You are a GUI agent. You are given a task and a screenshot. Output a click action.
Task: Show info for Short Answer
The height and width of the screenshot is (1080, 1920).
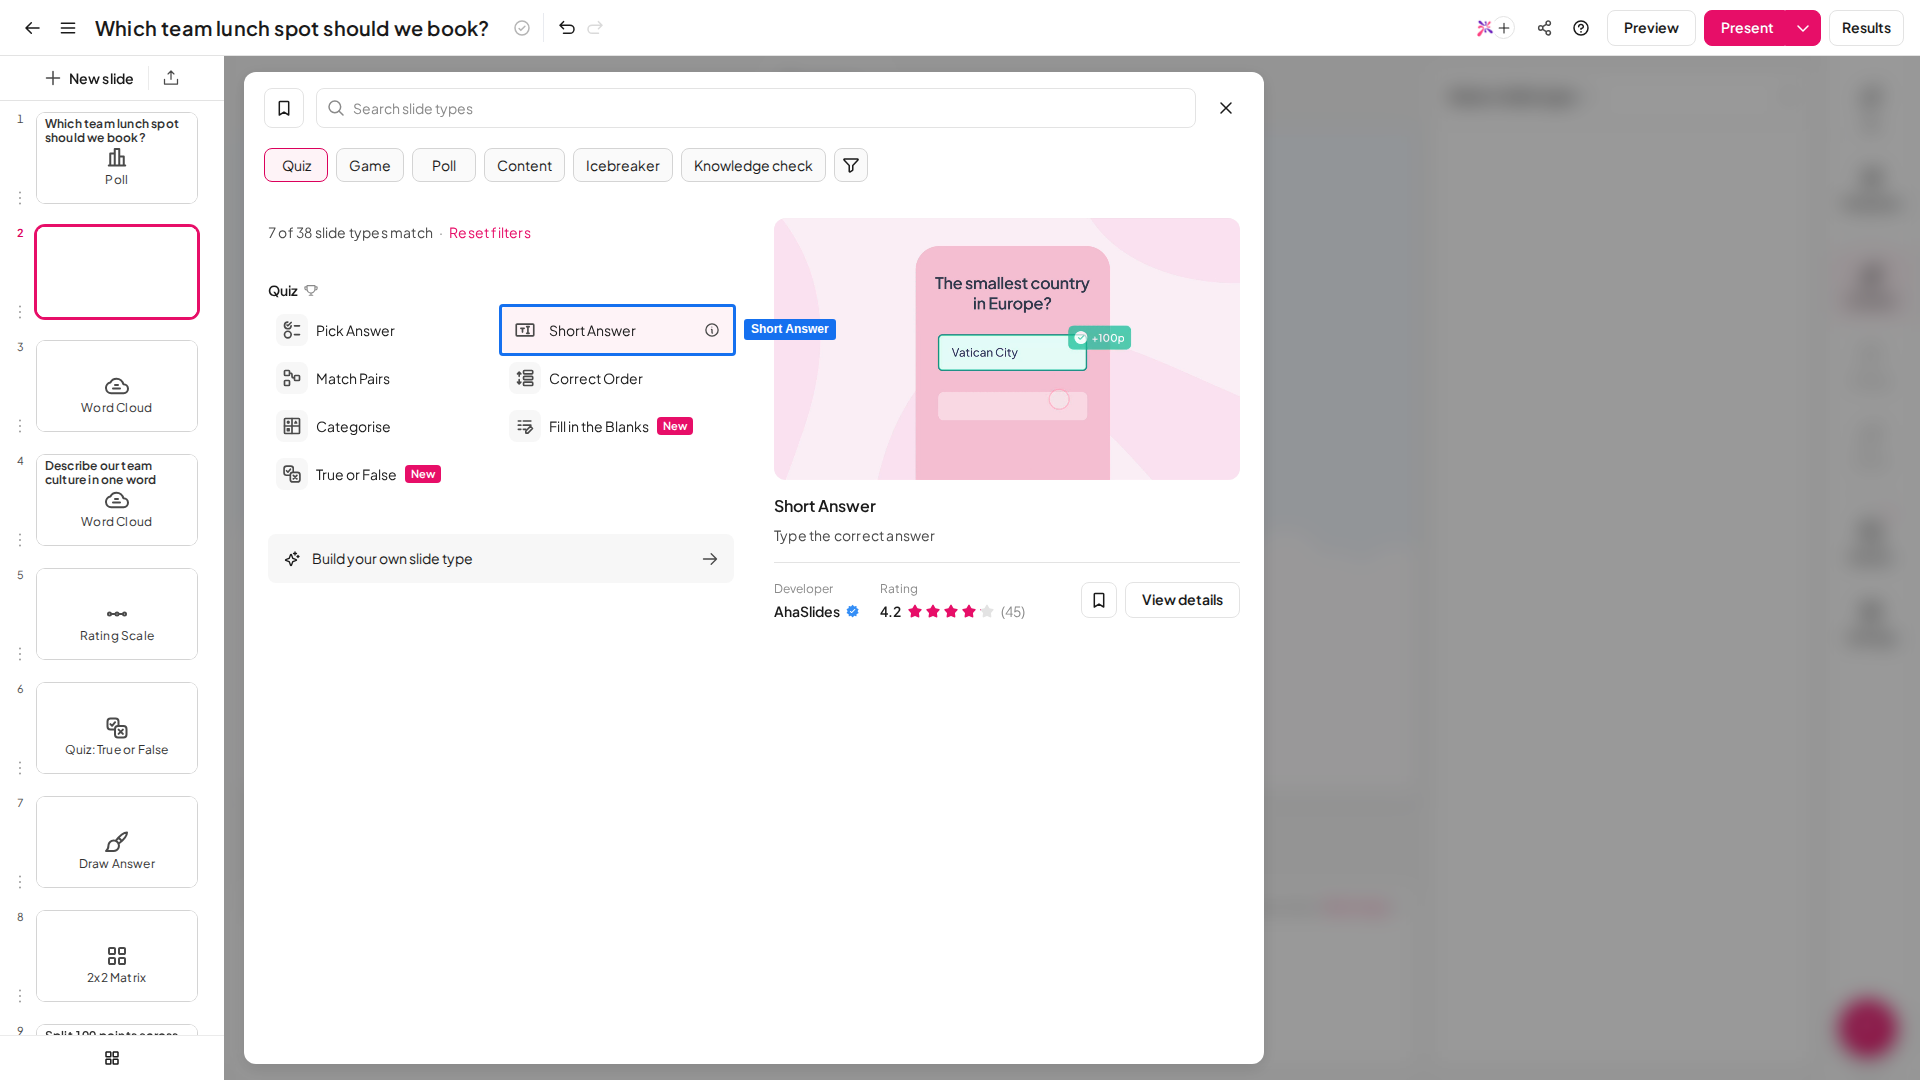click(712, 330)
